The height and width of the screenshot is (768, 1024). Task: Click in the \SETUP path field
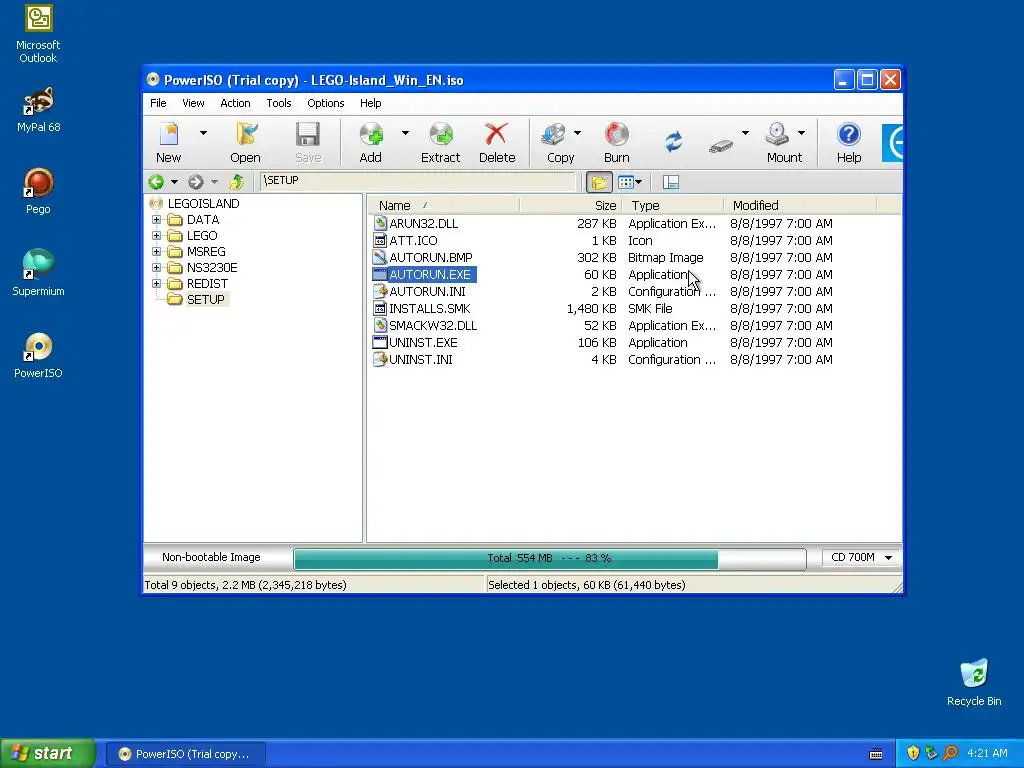pos(418,181)
